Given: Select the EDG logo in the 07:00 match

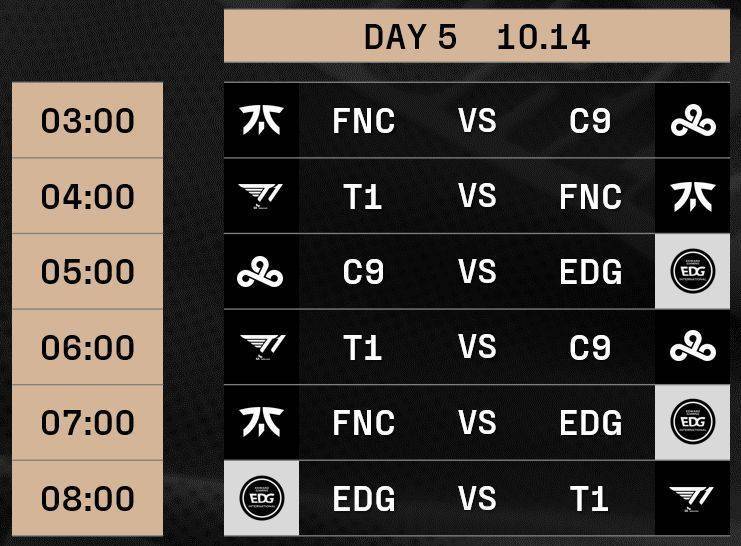Looking at the screenshot, I should (693, 422).
